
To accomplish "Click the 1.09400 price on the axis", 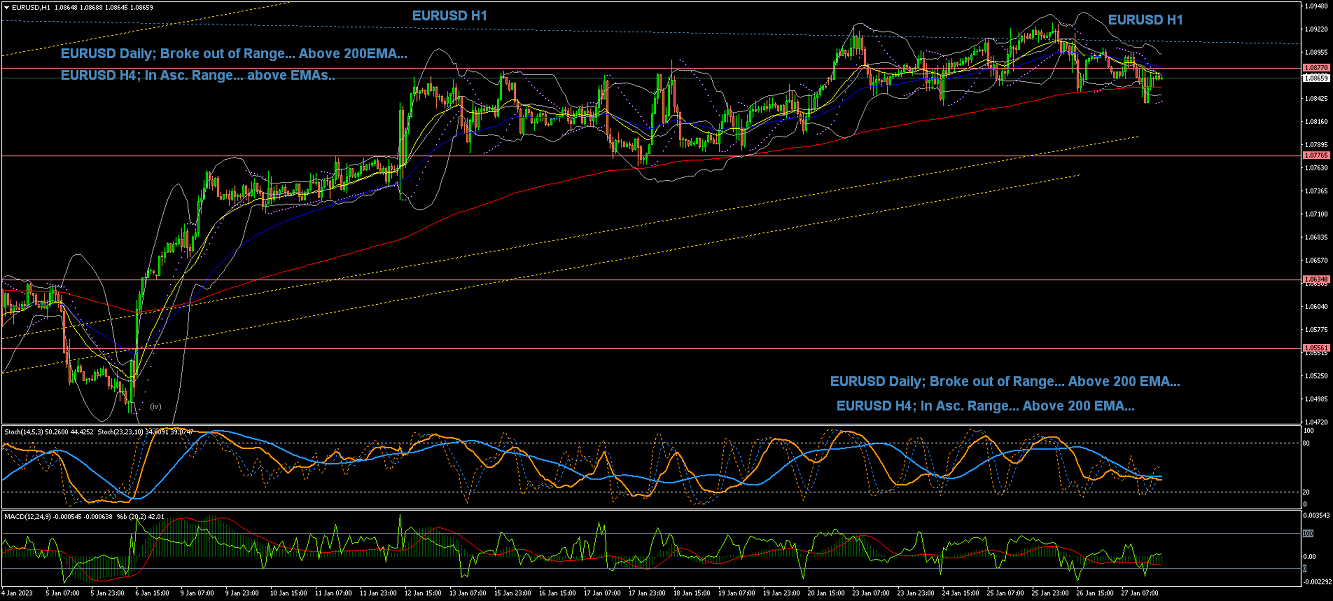I will pos(1316,5).
